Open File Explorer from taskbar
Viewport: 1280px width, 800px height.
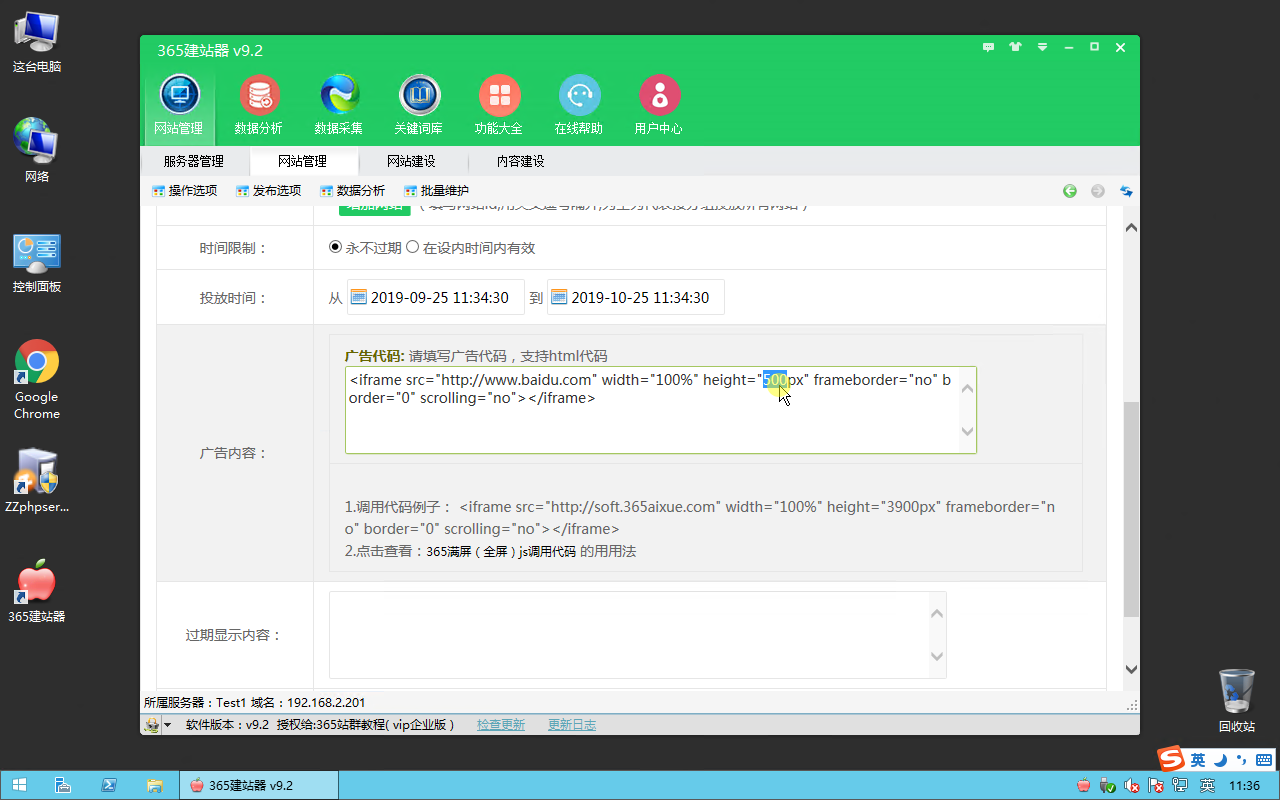tap(154, 786)
